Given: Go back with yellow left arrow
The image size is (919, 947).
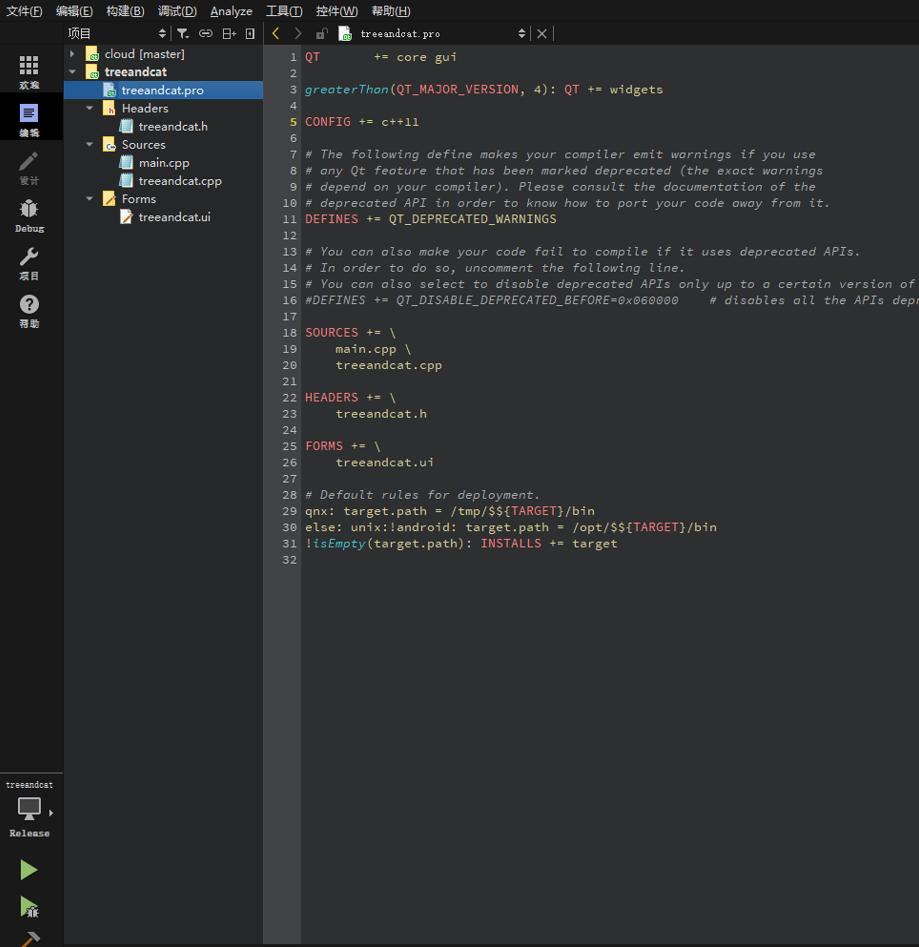Looking at the screenshot, I should [x=276, y=33].
